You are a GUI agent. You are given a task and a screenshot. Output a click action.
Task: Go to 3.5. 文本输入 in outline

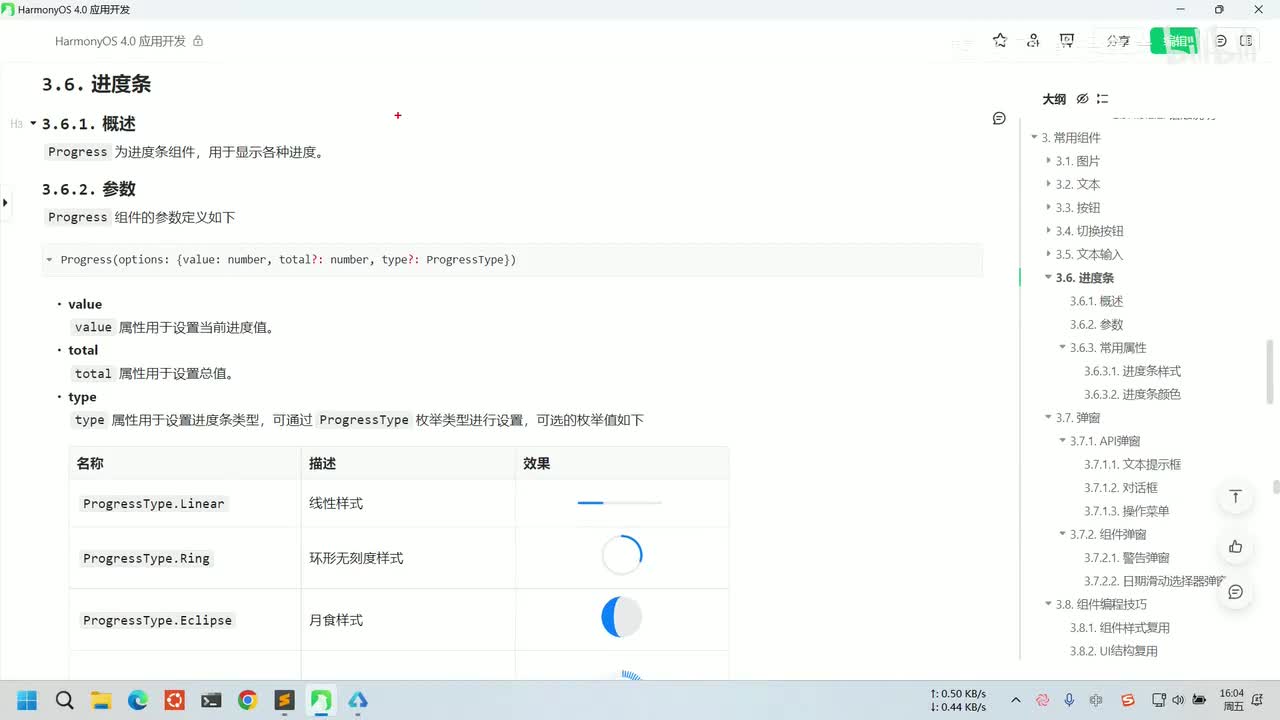point(1089,254)
